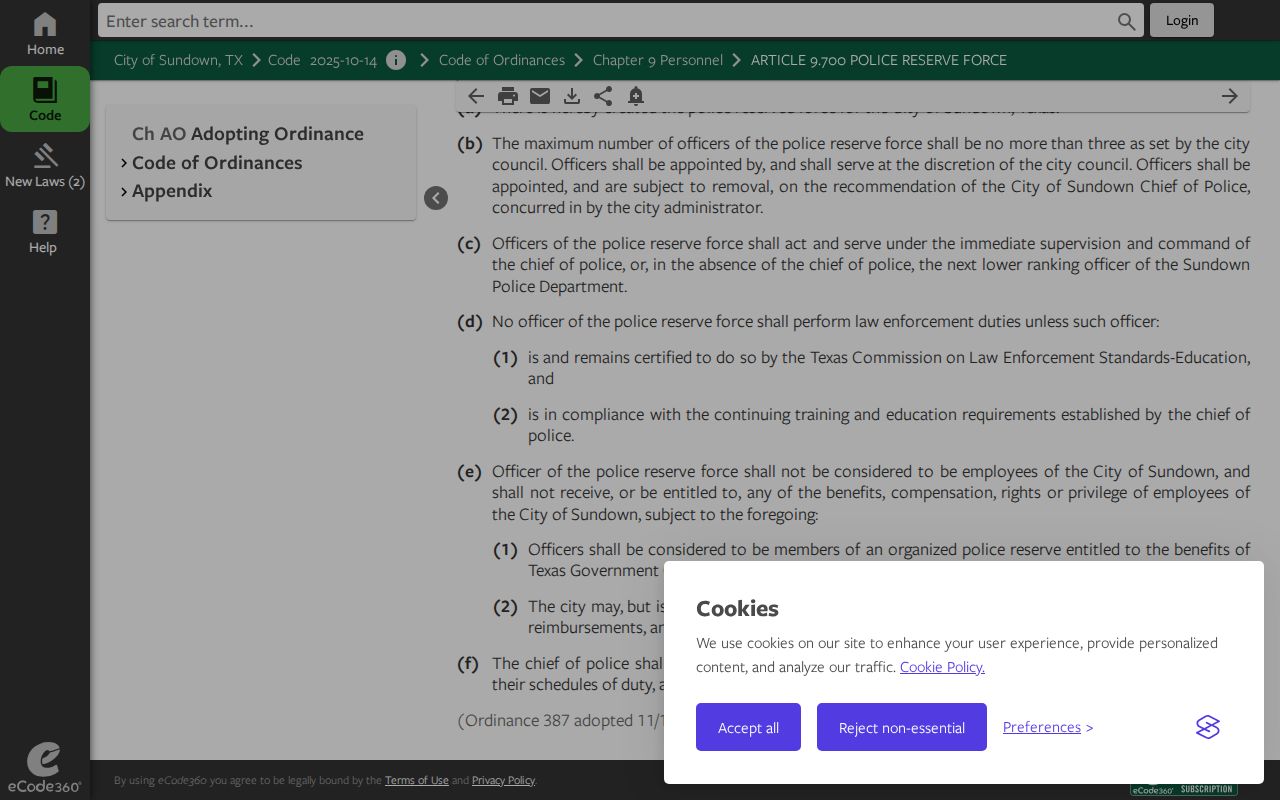Open the Cookie Policy link

pyautogui.click(x=942, y=667)
